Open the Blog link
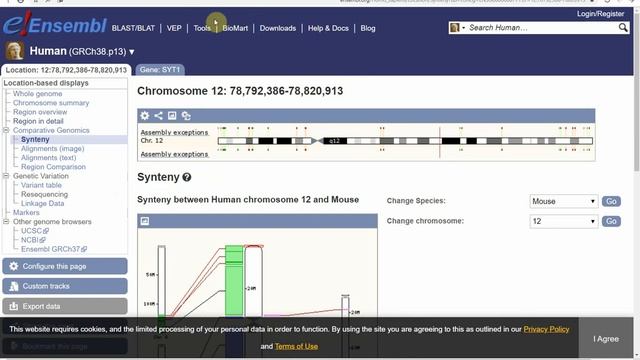The height and width of the screenshot is (360, 640). 368,28
